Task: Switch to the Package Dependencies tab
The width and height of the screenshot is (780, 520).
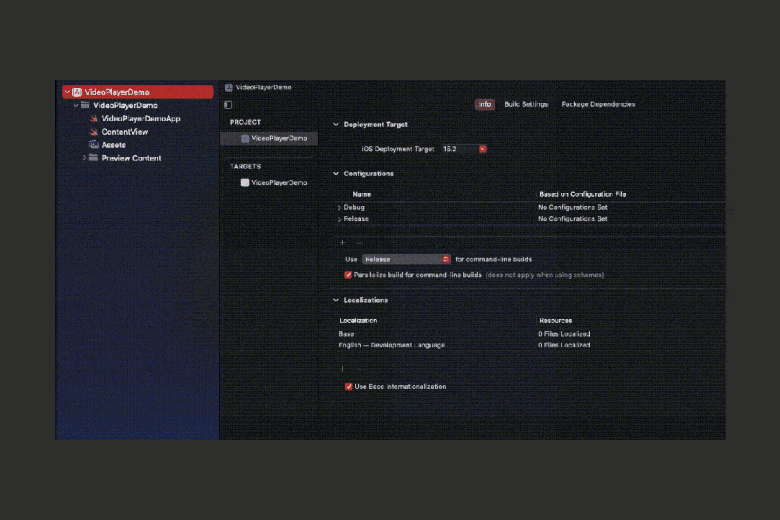Action: (x=598, y=104)
